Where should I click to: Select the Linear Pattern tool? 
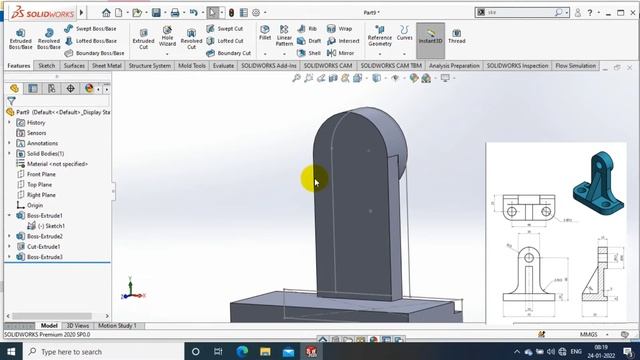[284, 35]
